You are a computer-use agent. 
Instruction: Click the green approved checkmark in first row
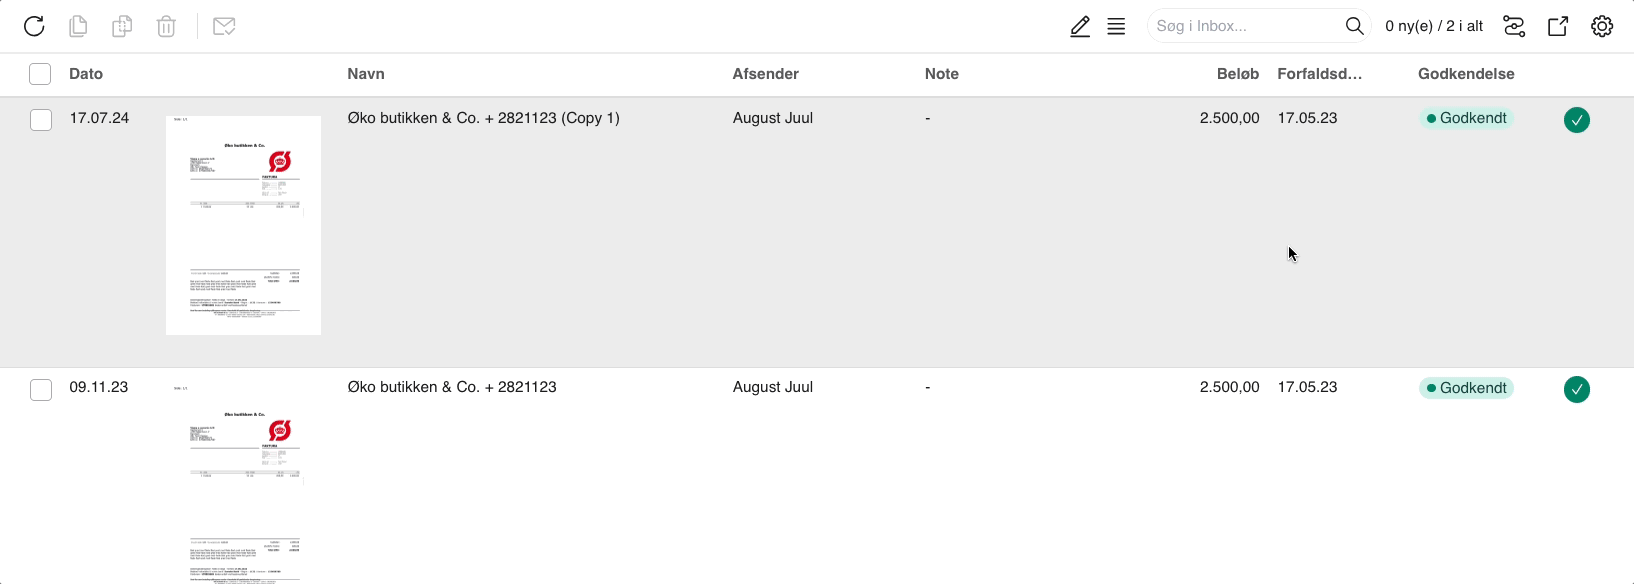(x=1577, y=120)
